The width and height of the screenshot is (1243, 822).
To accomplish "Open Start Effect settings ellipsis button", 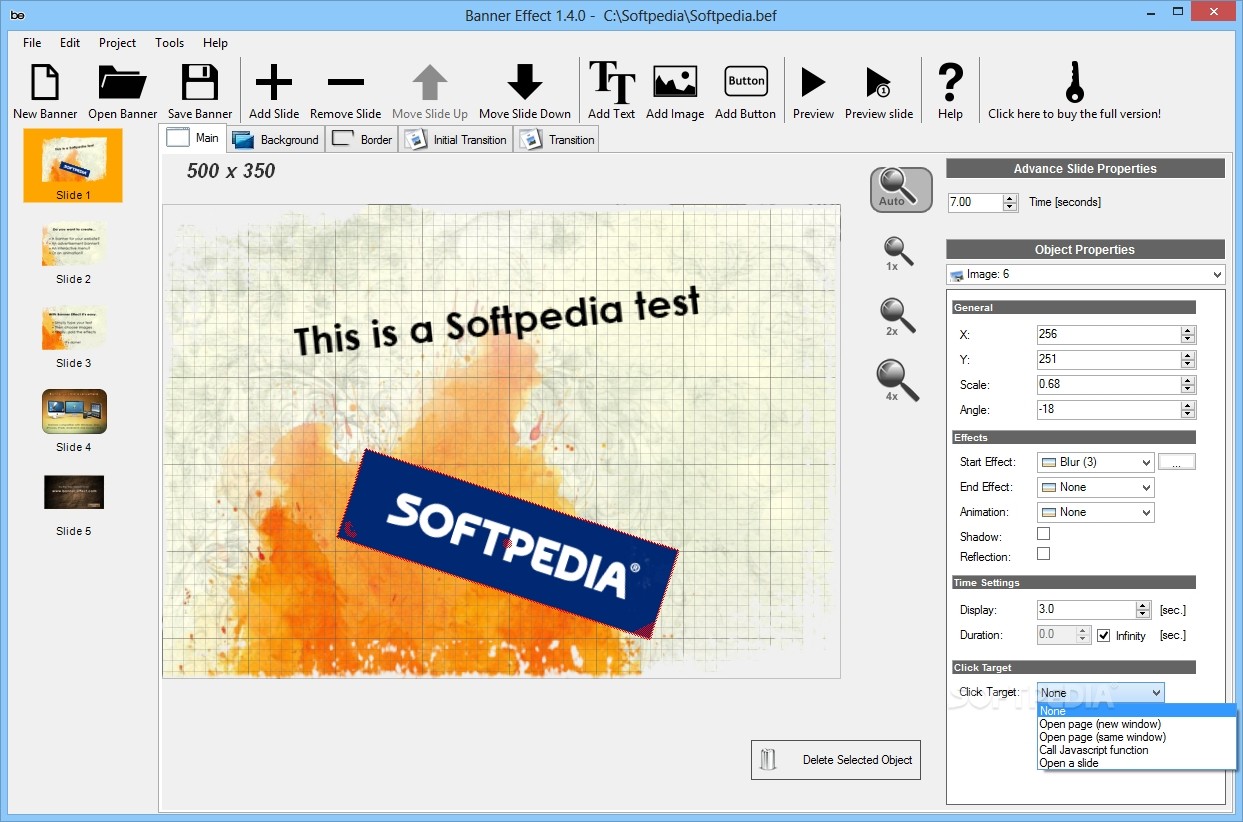I will pyautogui.click(x=1177, y=462).
